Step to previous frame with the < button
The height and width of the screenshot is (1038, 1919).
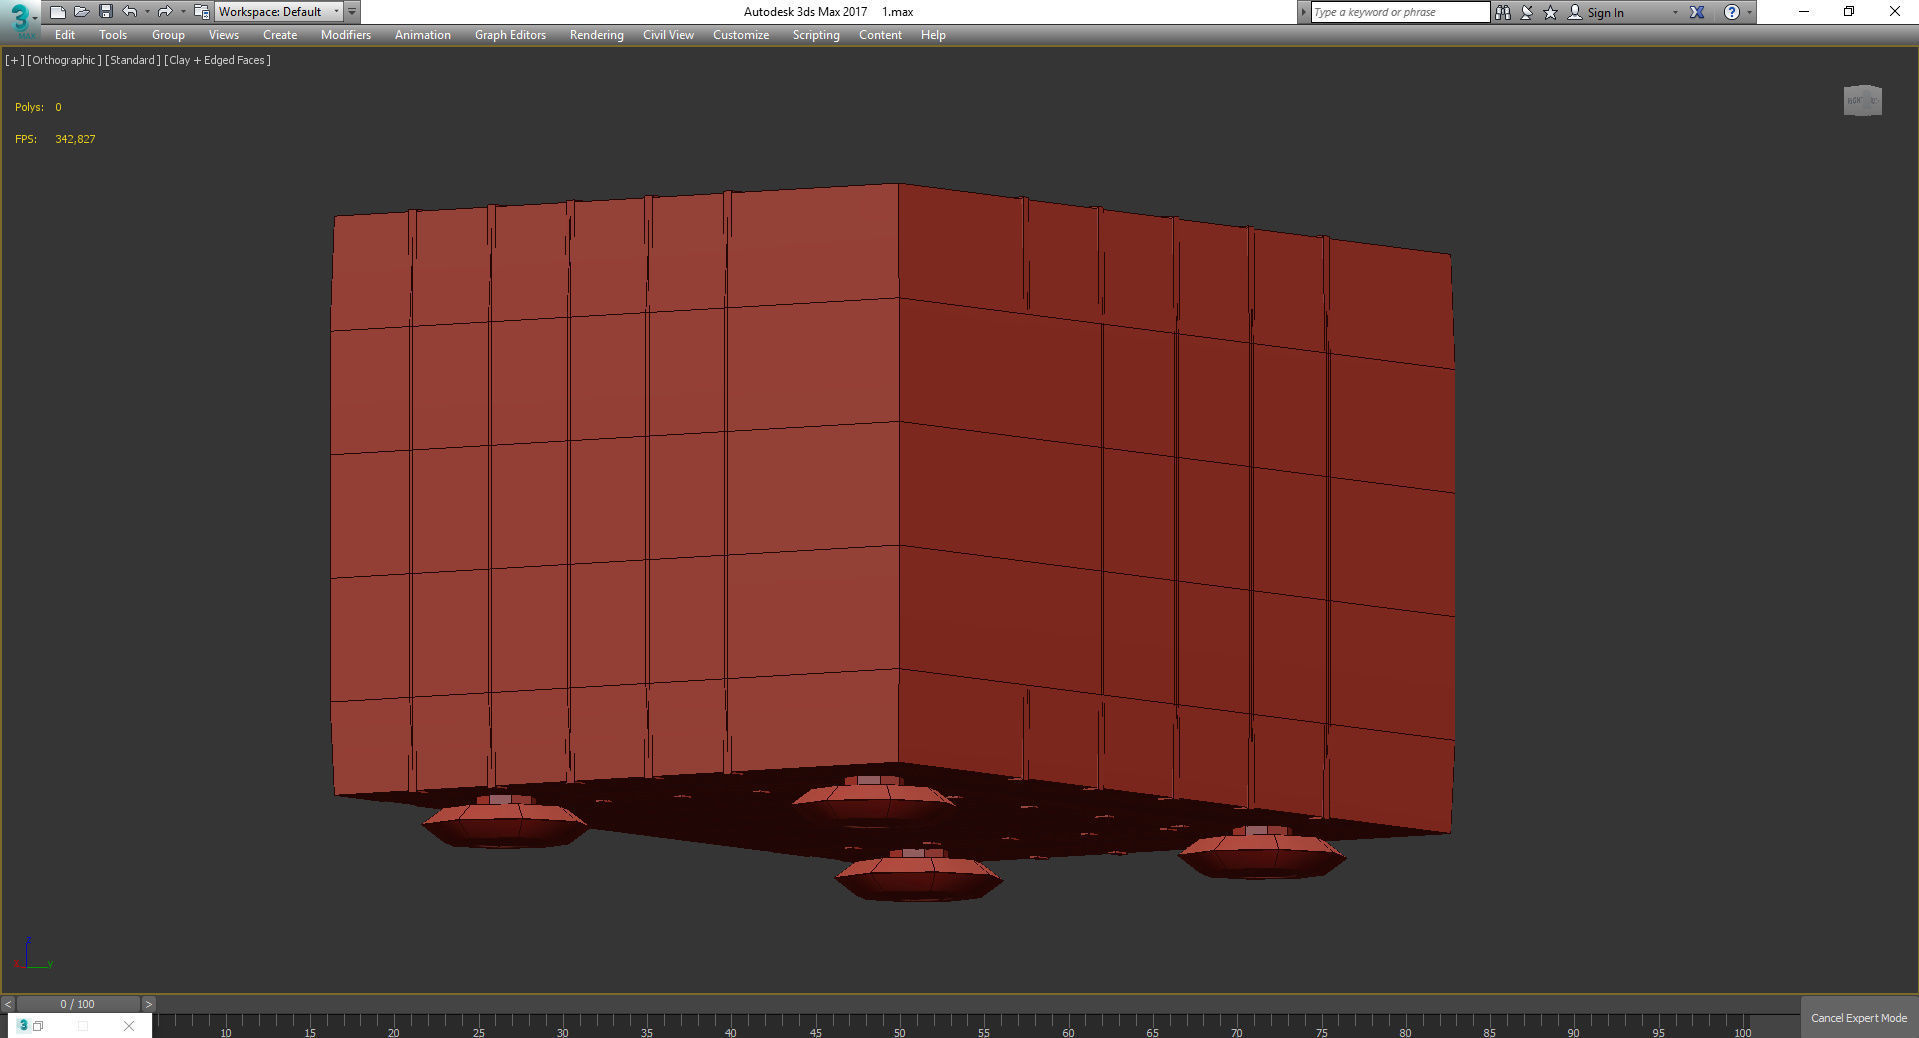[8, 1004]
